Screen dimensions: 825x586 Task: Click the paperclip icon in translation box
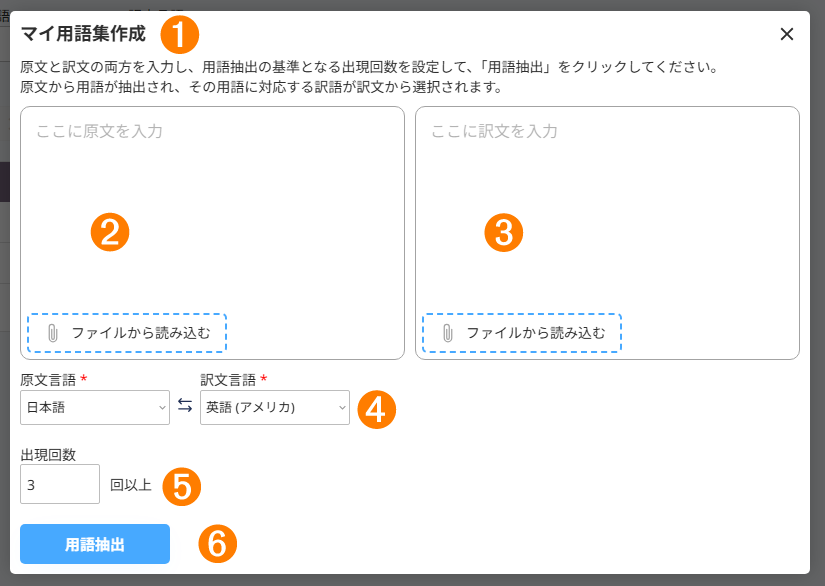click(x=448, y=333)
